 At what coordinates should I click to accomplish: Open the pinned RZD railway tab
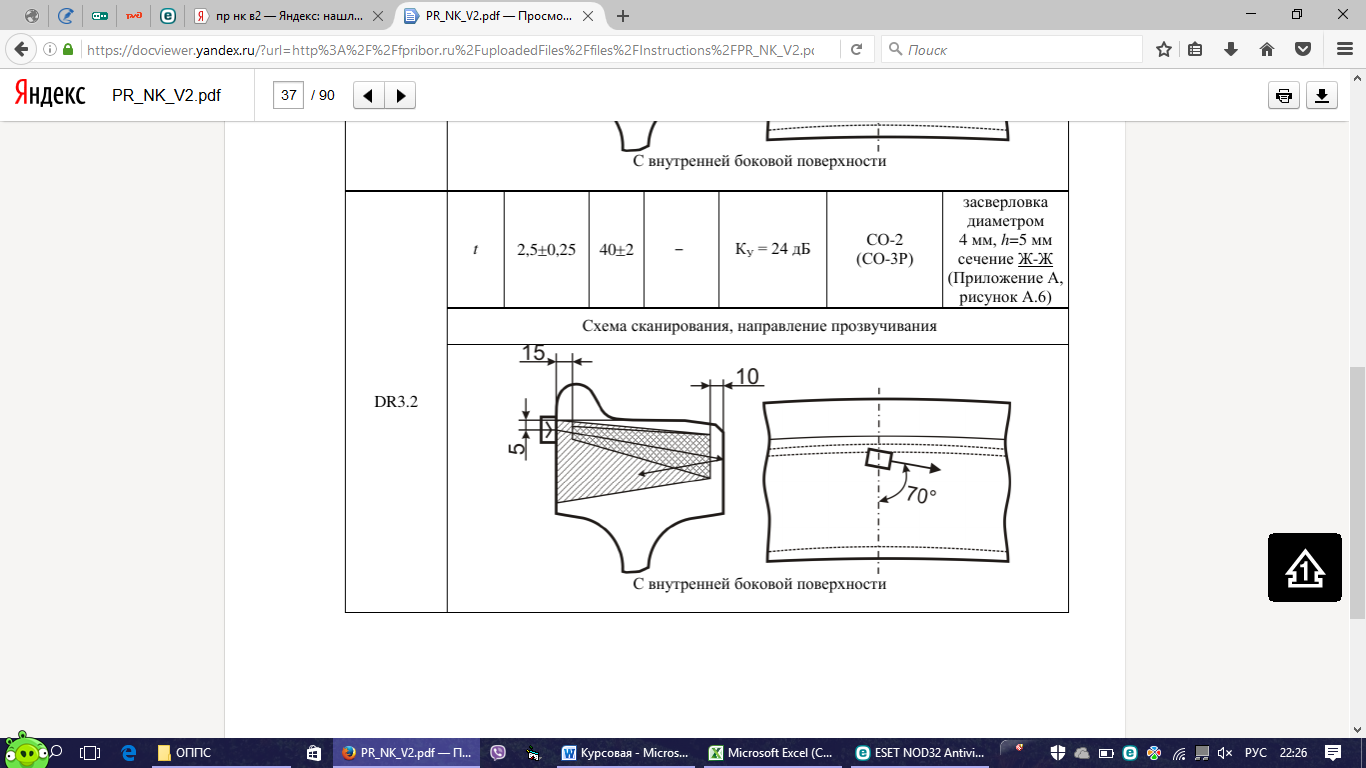coord(133,16)
